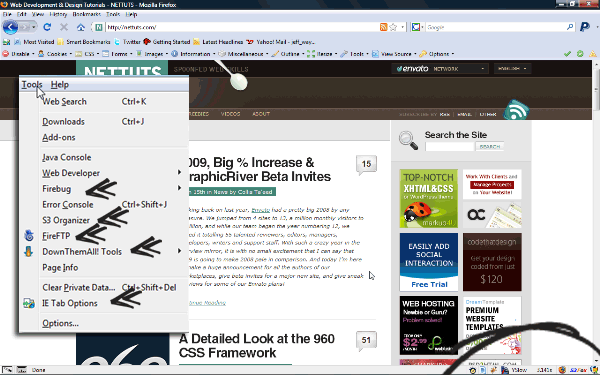Click the Stop loading X icon
Image resolution: width=600 pixels, height=375 pixels.
(64, 27)
